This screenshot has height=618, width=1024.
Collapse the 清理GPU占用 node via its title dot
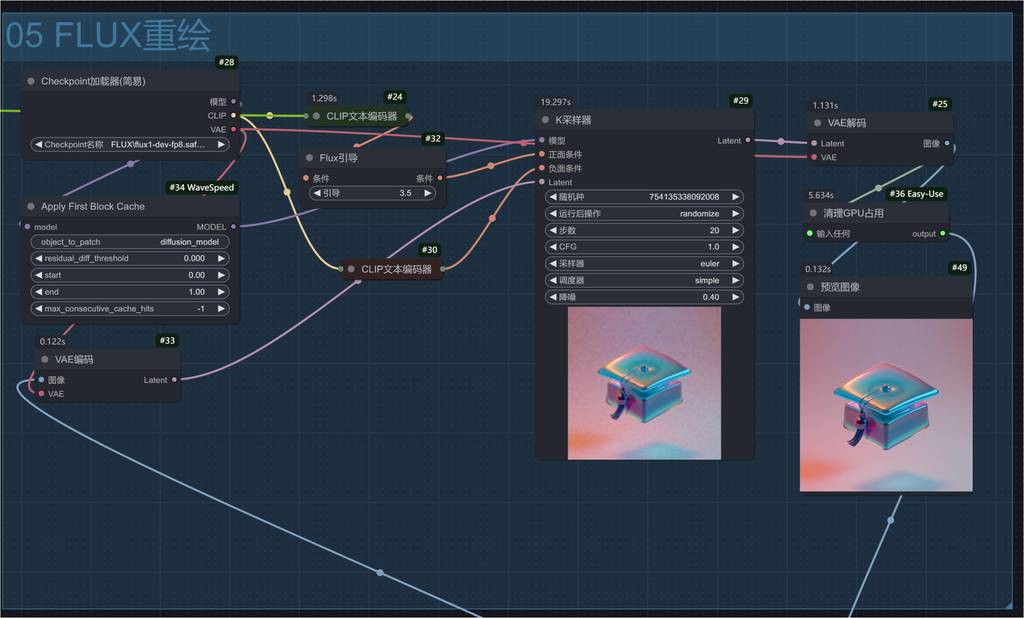tap(813, 213)
